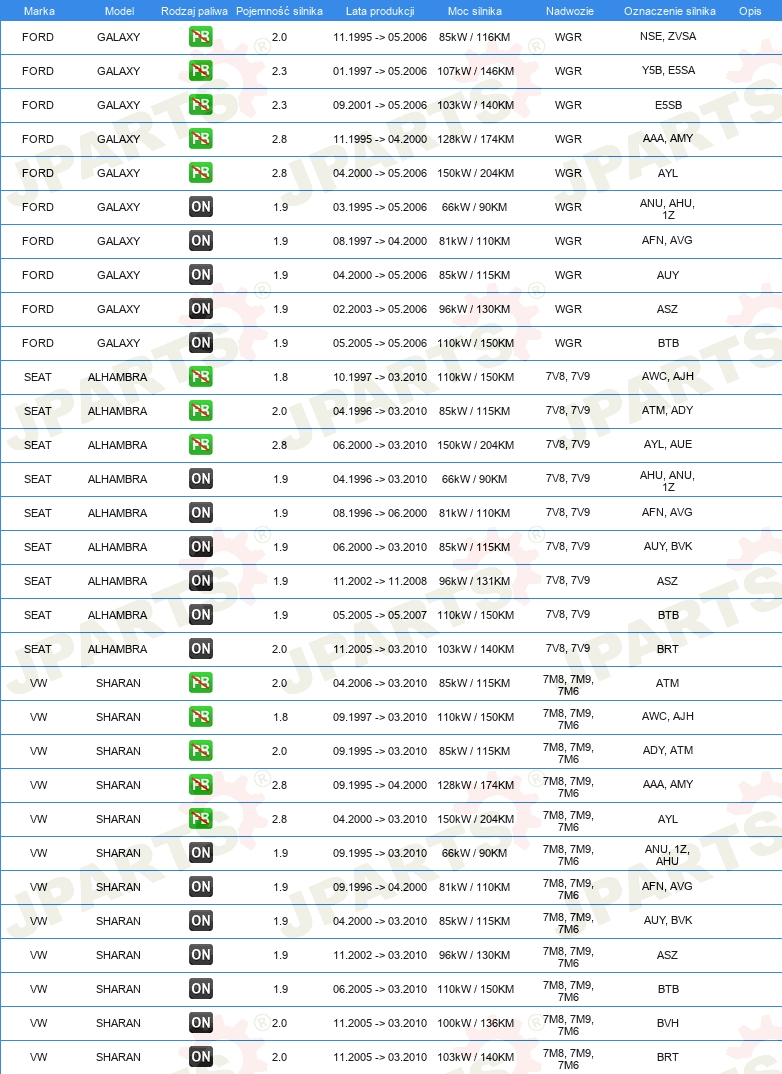The image size is (782, 1074).
Task: Click the date range '02.2003 -> 05.2006'
Action: (x=380, y=309)
